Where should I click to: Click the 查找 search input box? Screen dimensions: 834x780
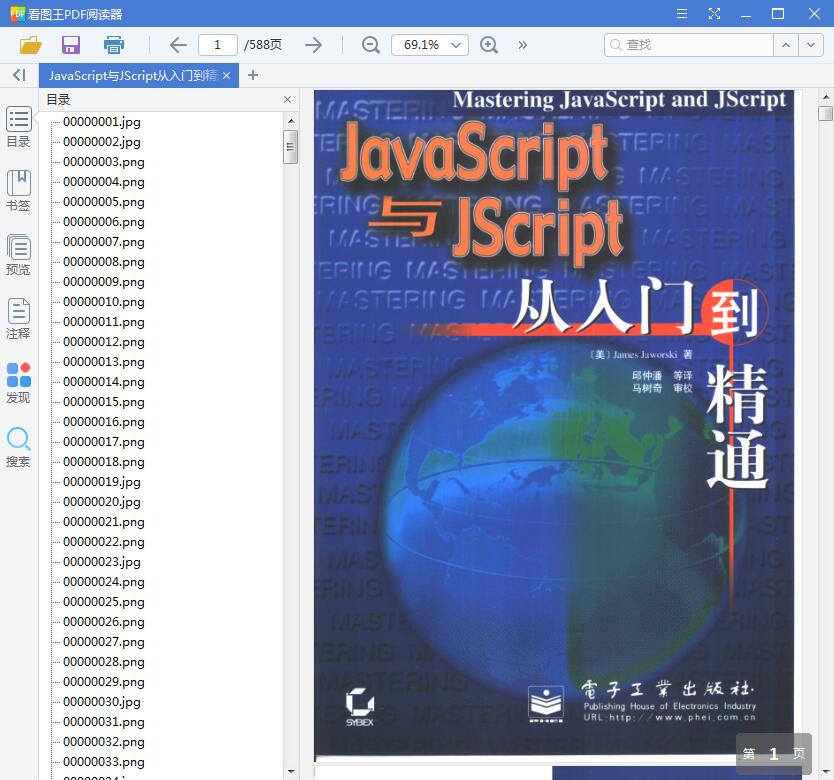[689, 45]
